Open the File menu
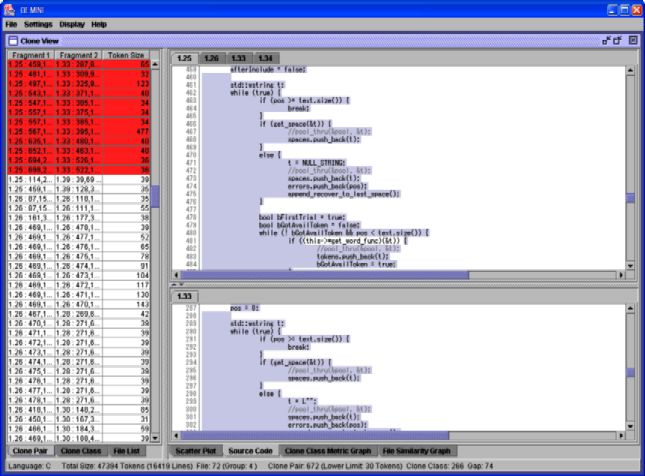This screenshot has width=645, height=476. click(11, 23)
